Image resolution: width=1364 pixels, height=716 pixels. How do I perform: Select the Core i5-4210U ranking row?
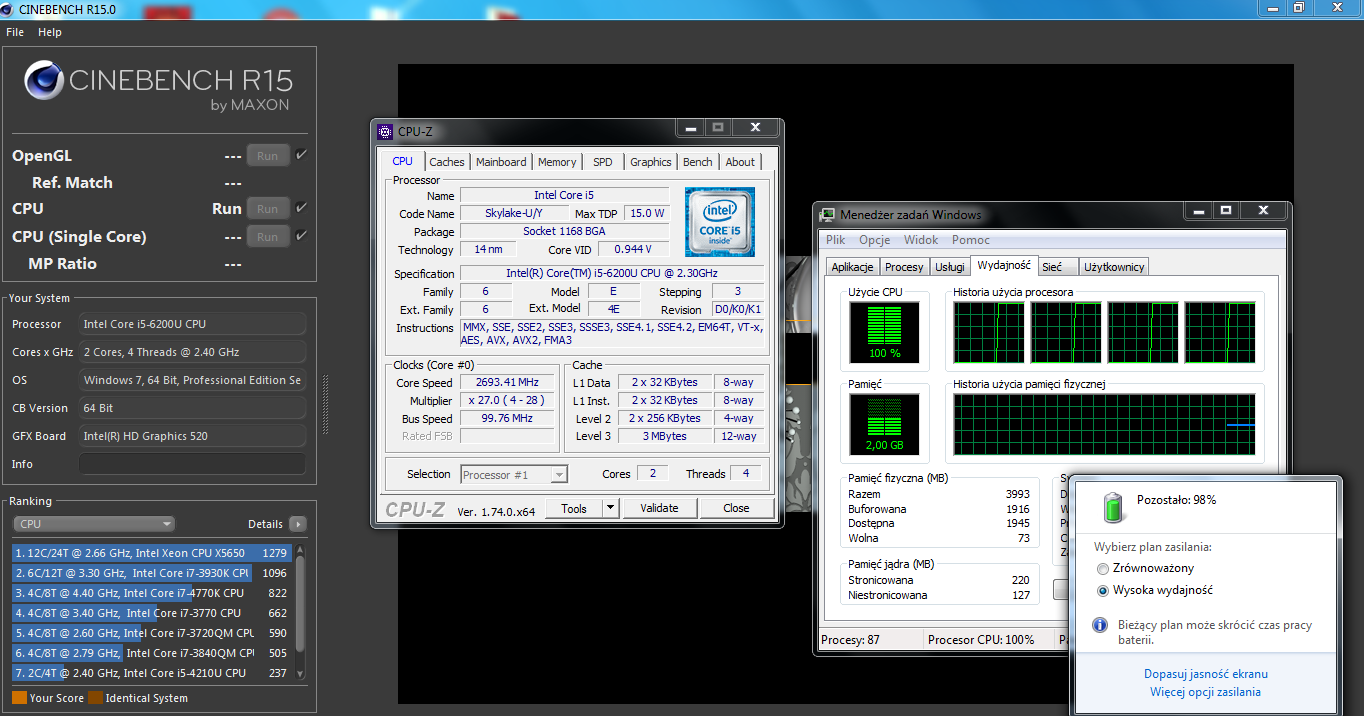152,673
